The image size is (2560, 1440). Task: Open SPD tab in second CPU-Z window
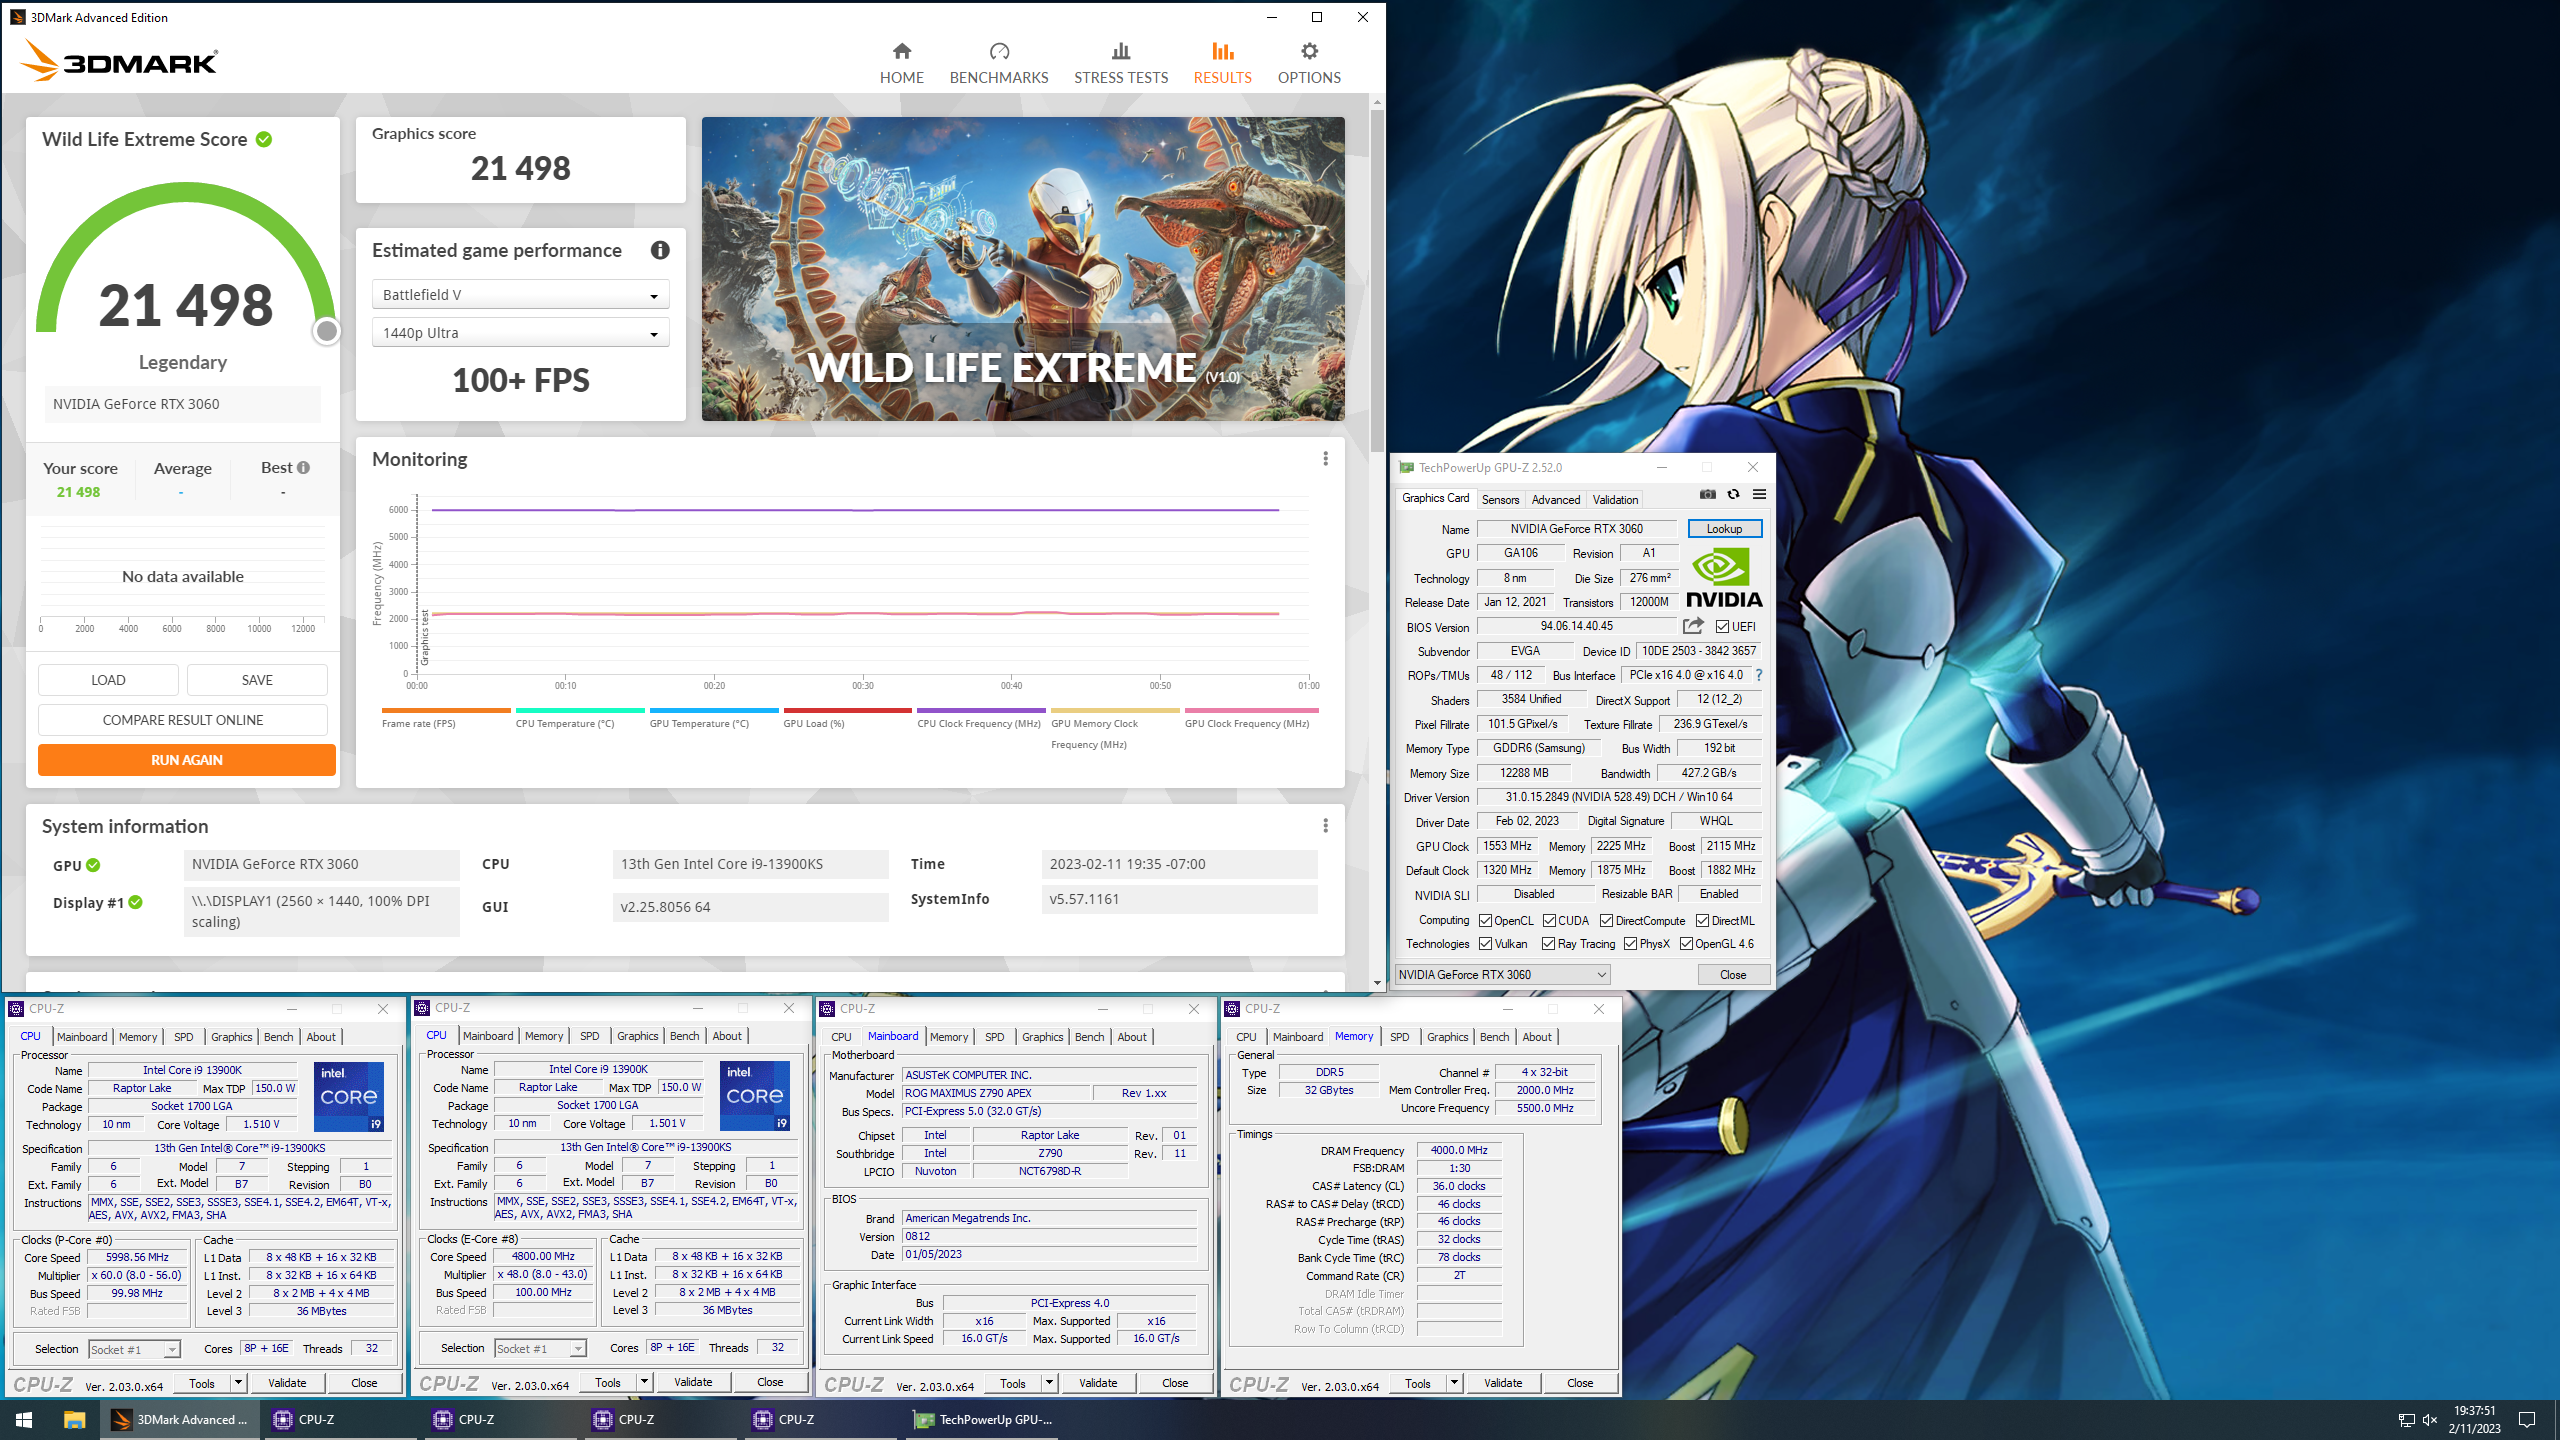click(x=590, y=1036)
